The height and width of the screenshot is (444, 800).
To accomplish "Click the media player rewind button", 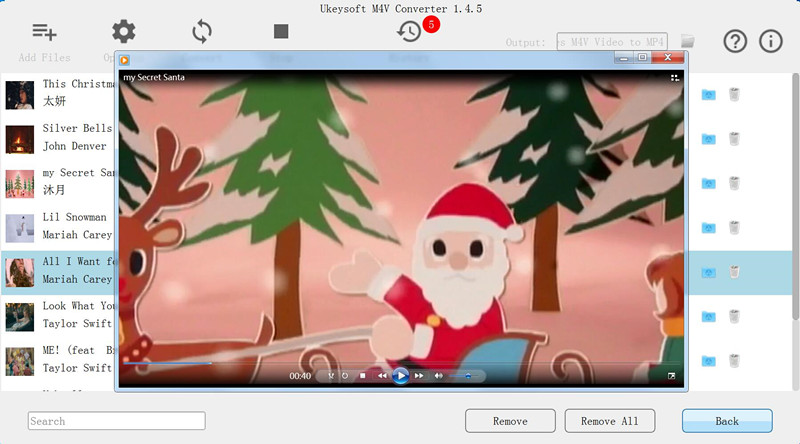I will click(382, 376).
